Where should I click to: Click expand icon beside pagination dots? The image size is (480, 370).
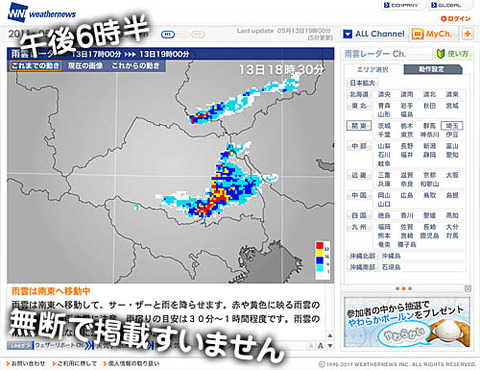coord(468,289)
